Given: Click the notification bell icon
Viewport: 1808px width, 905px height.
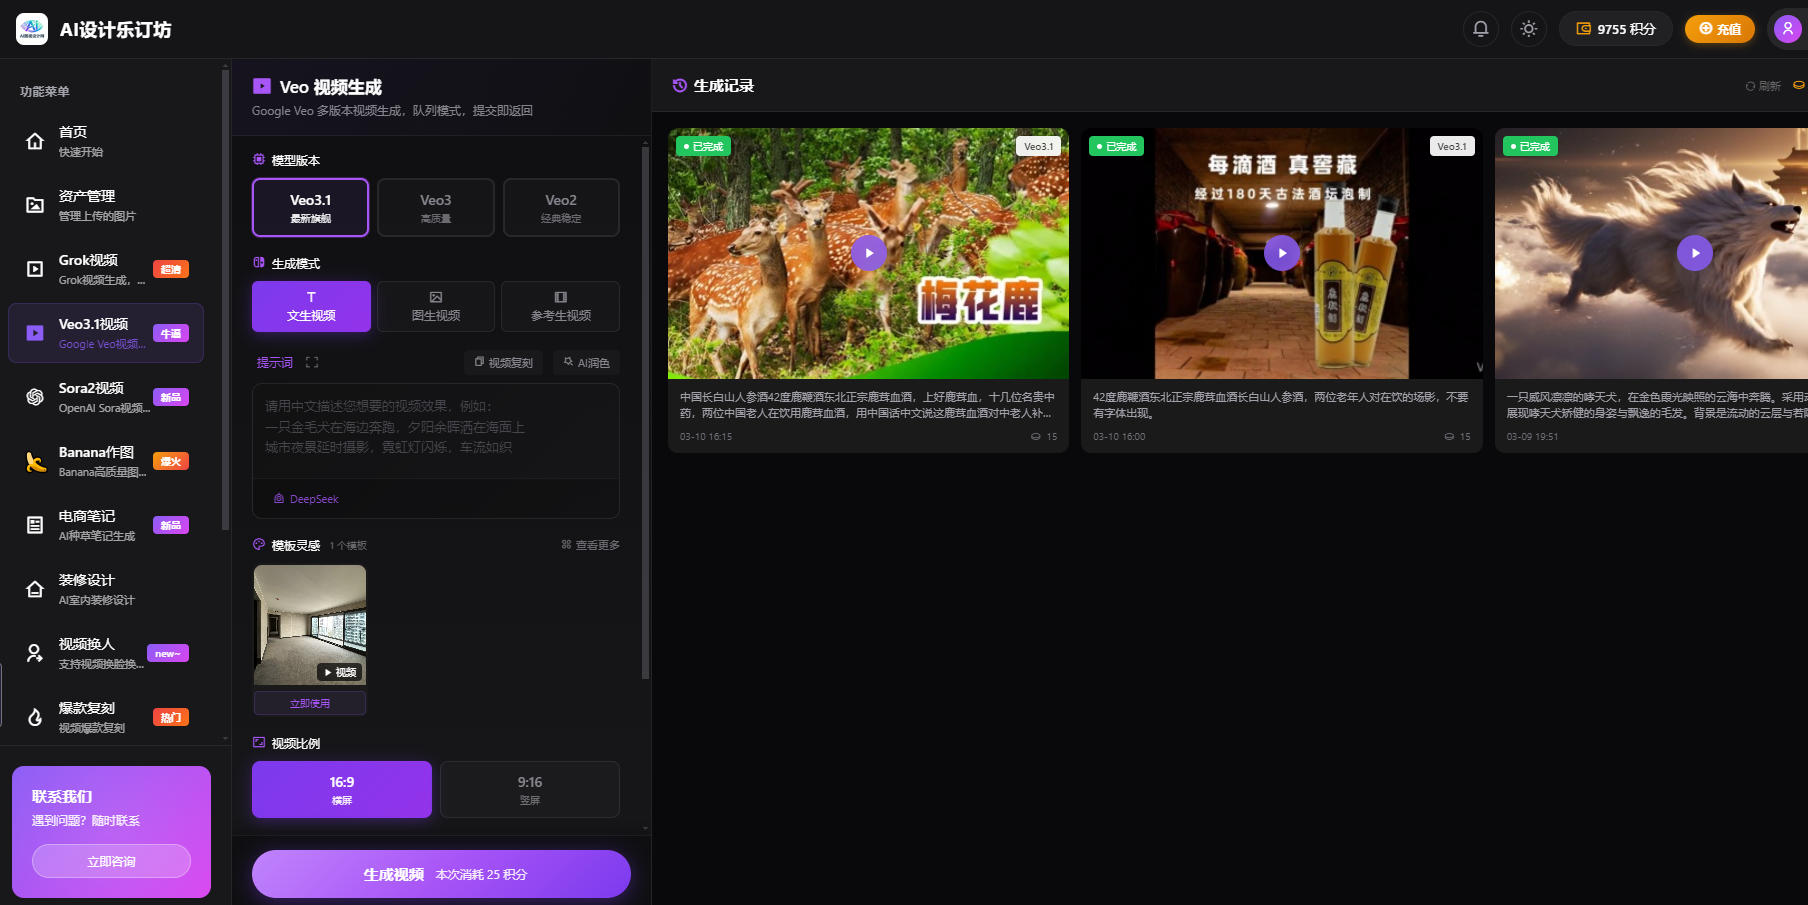Looking at the screenshot, I should (x=1480, y=29).
